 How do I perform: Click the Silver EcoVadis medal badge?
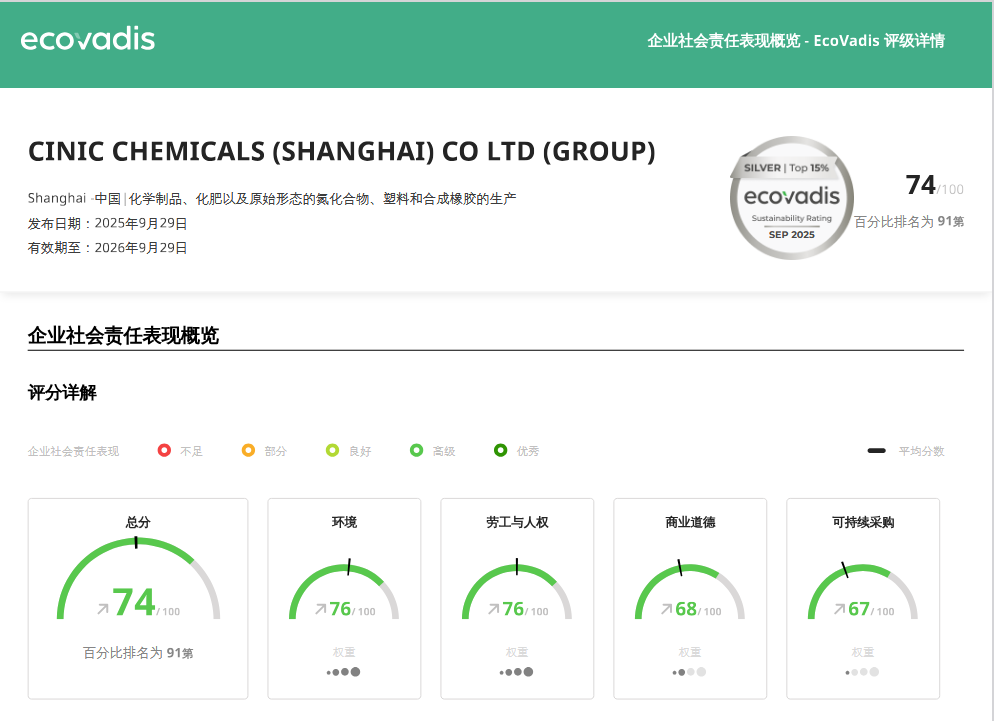coord(792,198)
